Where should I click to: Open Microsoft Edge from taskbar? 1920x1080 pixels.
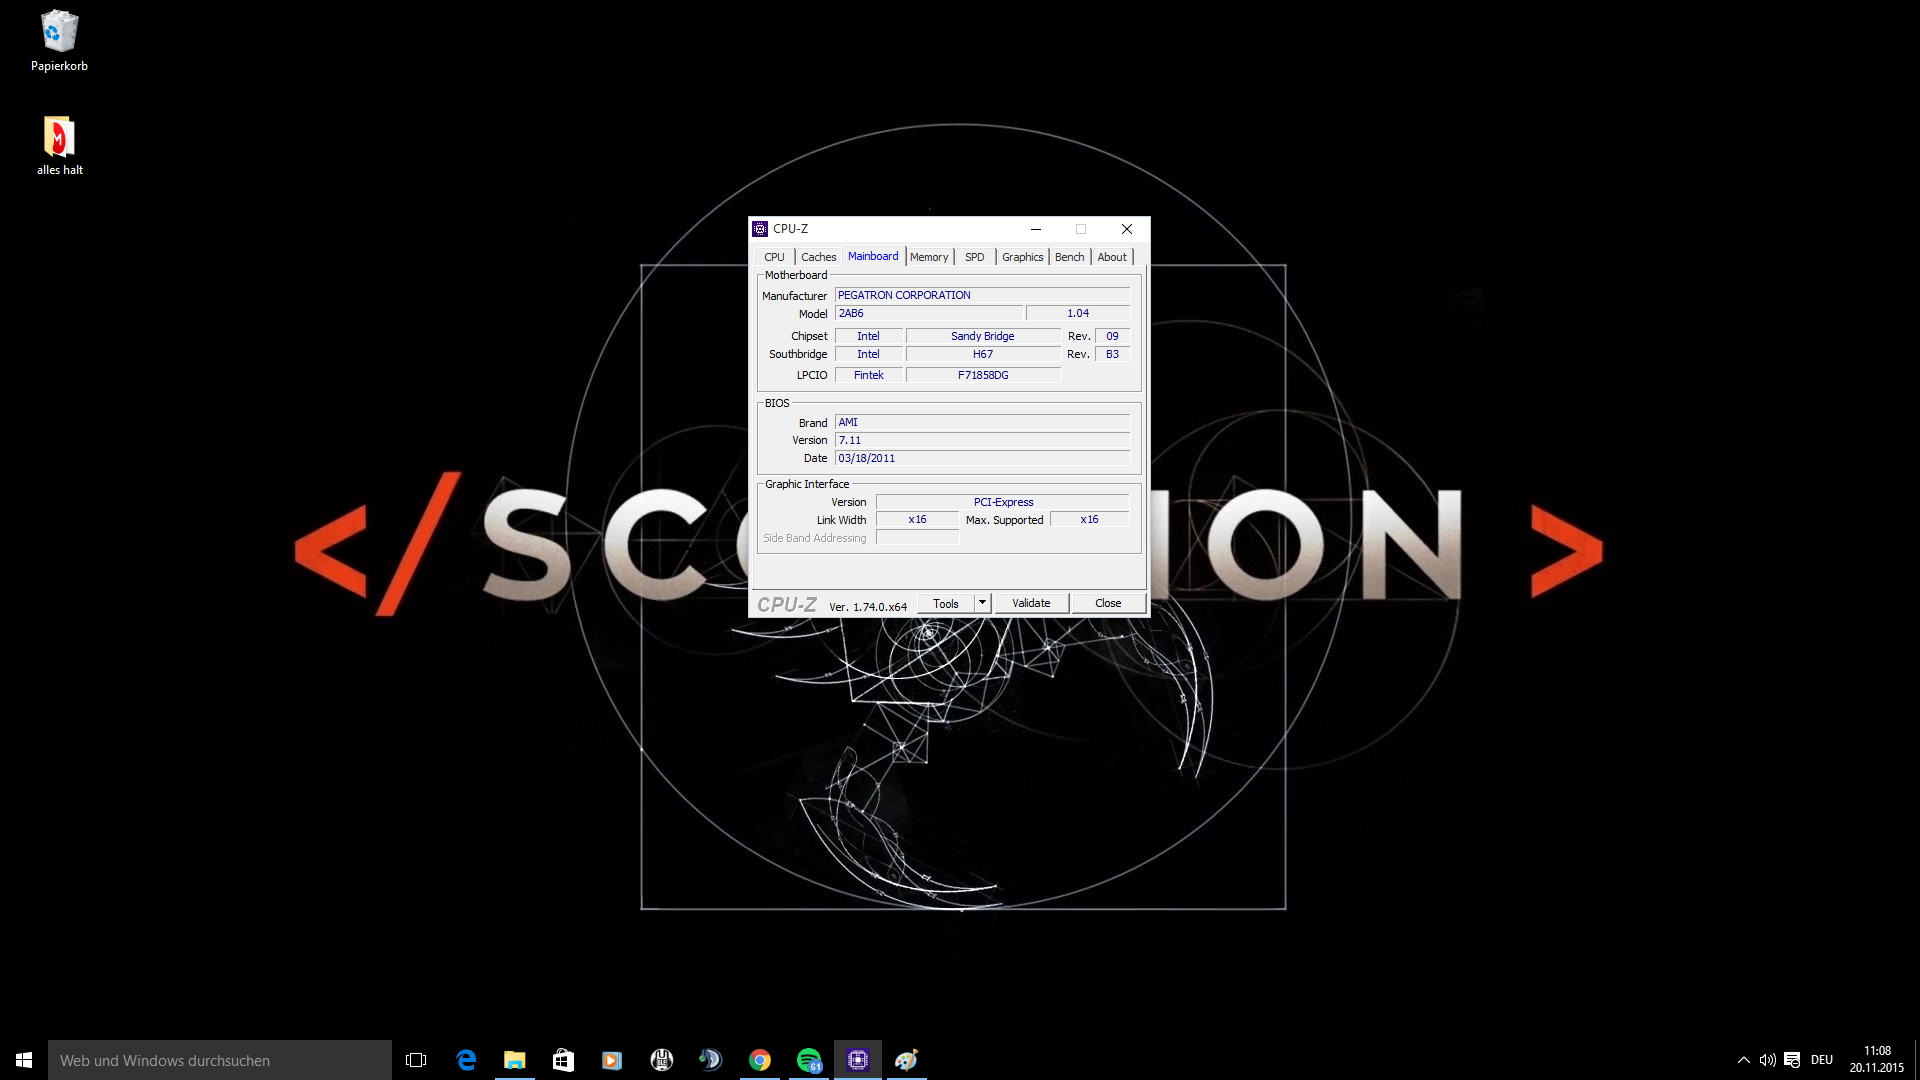pyautogui.click(x=466, y=1060)
